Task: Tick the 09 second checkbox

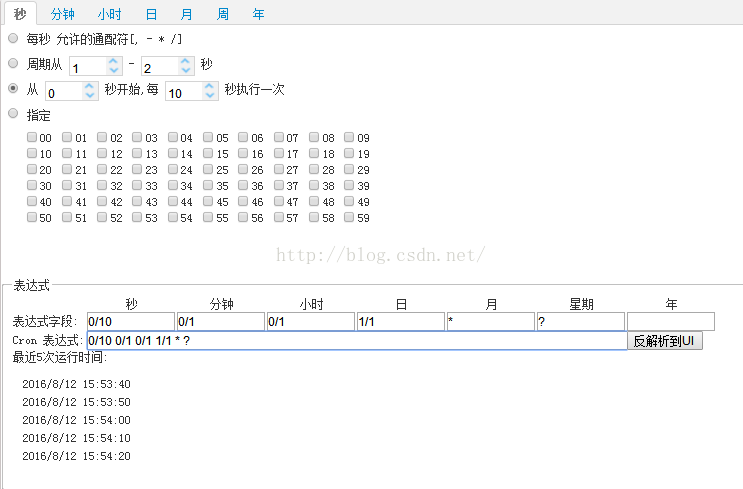Action: coord(349,137)
